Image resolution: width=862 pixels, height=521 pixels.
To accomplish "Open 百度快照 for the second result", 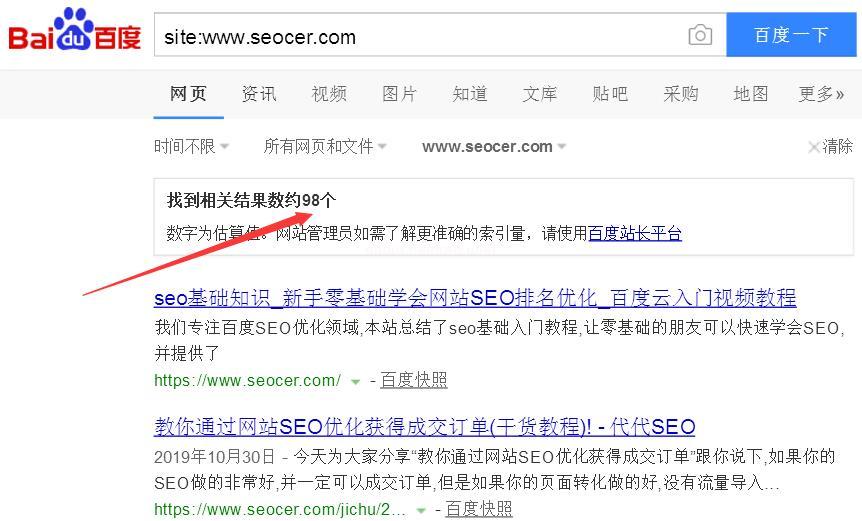I will [x=479, y=509].
